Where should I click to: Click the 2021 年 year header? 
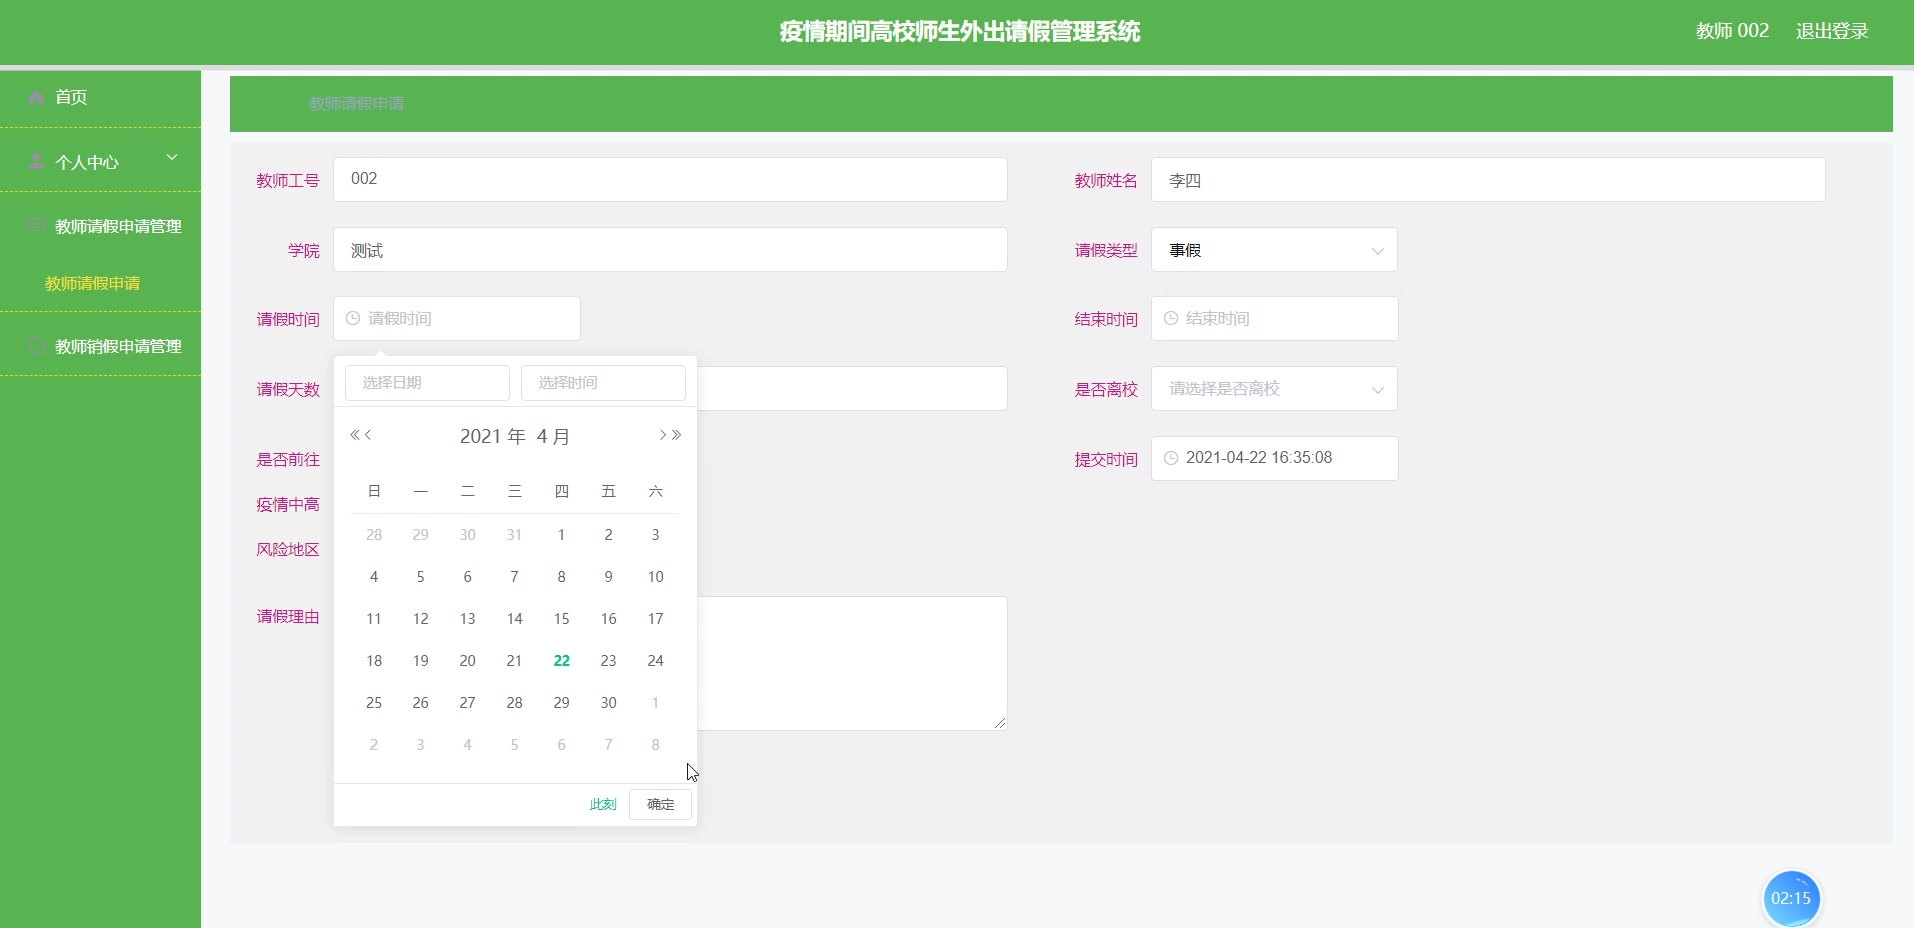[492, 436]
